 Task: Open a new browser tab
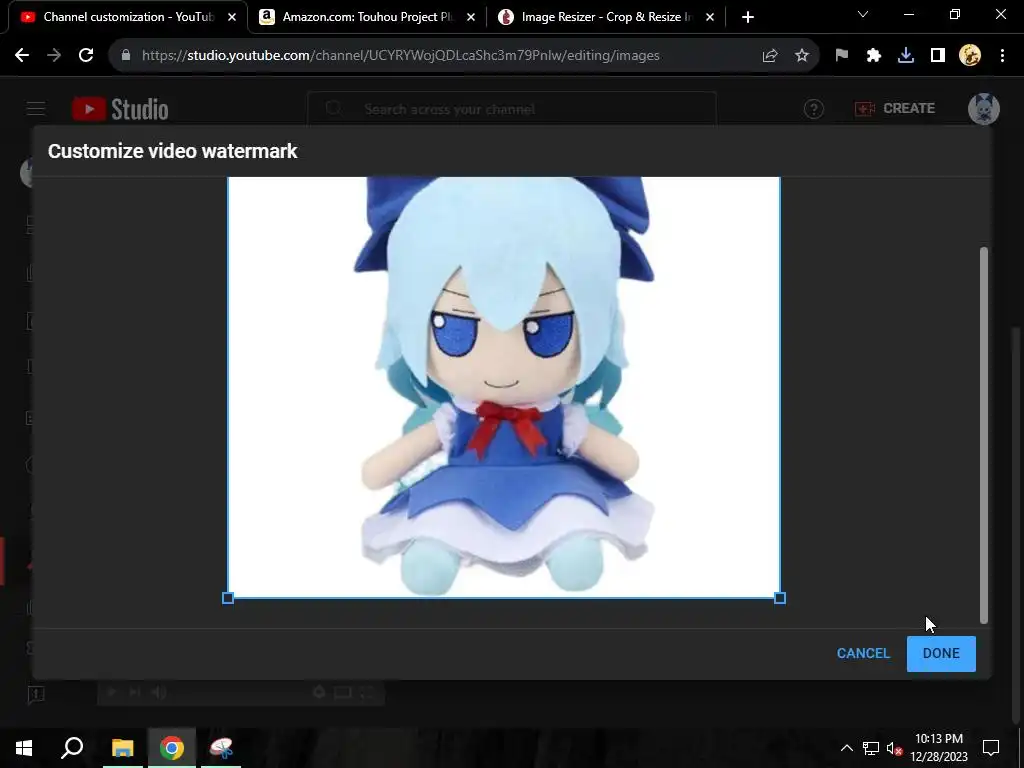click(748, 17)
